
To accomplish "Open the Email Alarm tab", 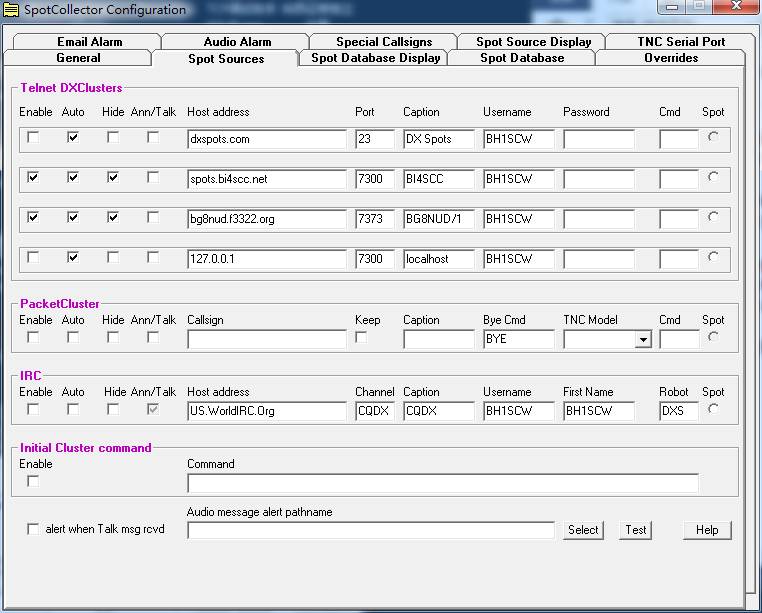I will 89,42.
